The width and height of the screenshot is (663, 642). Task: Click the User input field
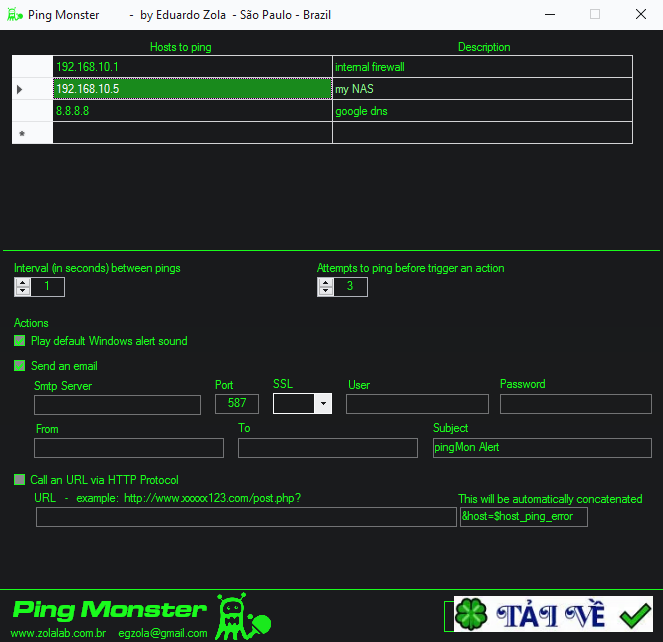(417, 403)
